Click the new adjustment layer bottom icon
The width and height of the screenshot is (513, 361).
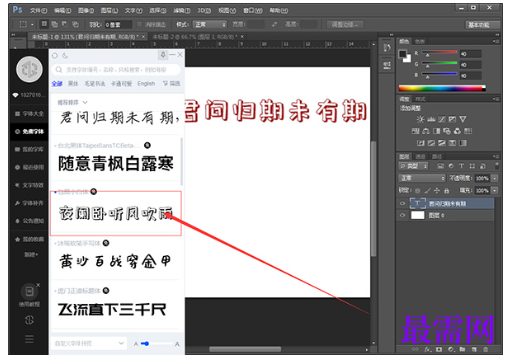point(451,349)
